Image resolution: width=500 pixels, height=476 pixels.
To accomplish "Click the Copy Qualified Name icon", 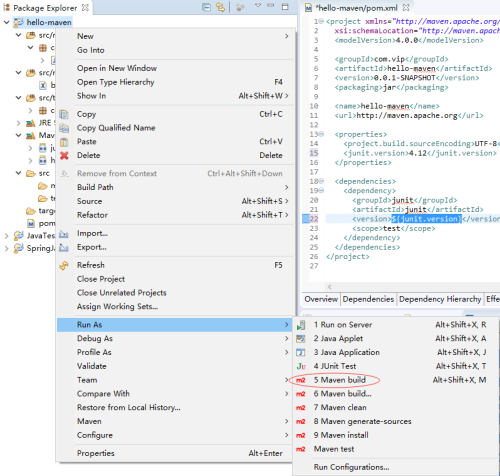I will (64, 128).
